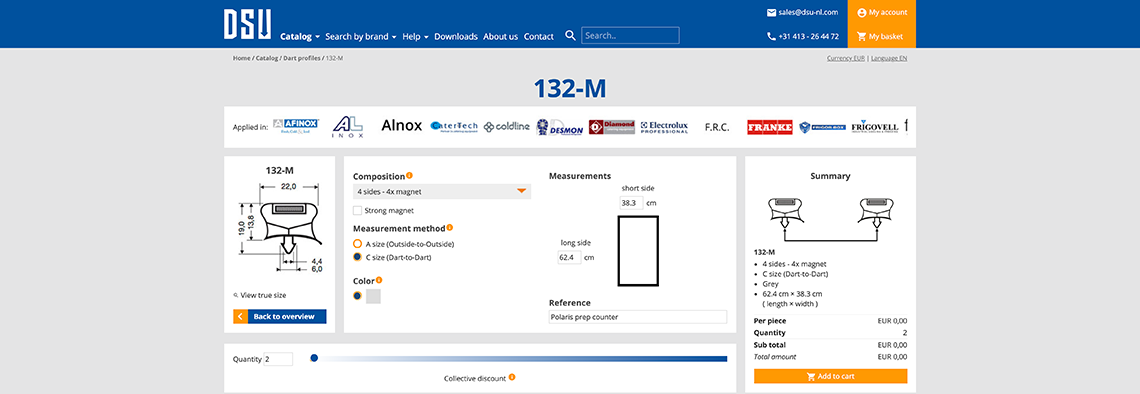Screen dimensions: 1140x394
Task: Click Back to overview button
Action: 280,316
